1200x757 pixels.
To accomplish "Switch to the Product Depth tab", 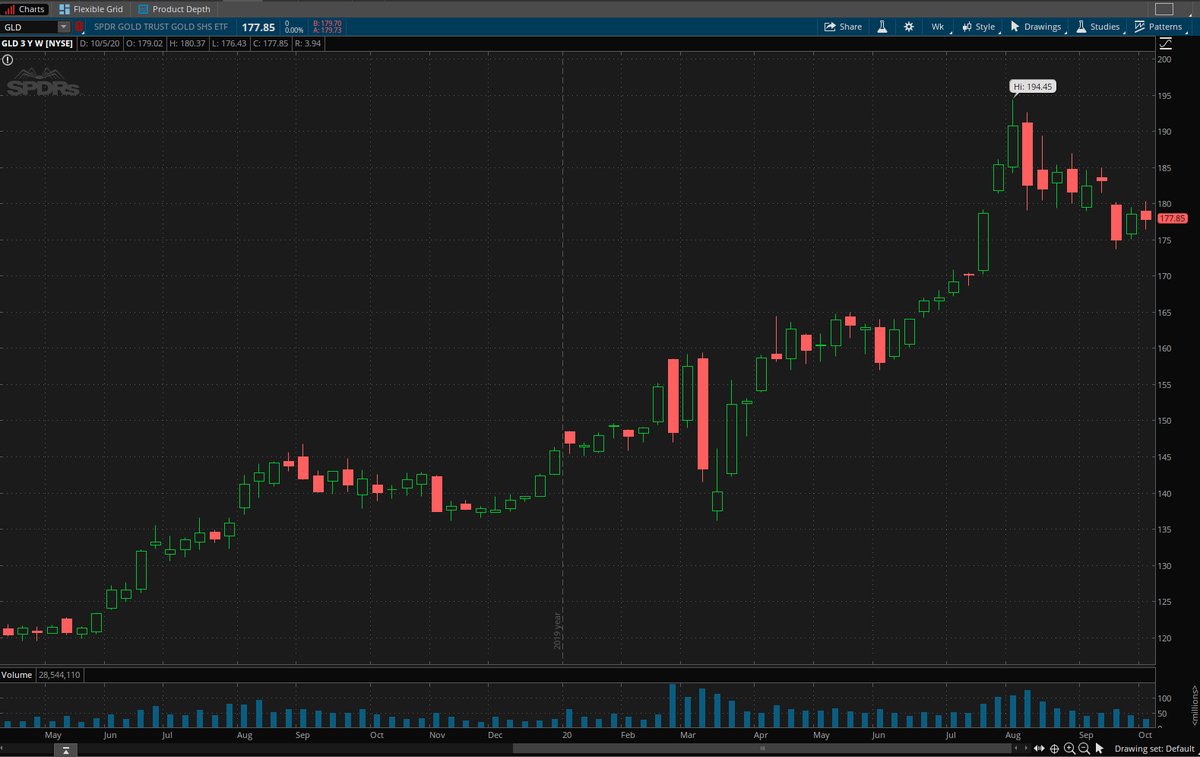I will [174, 8].
